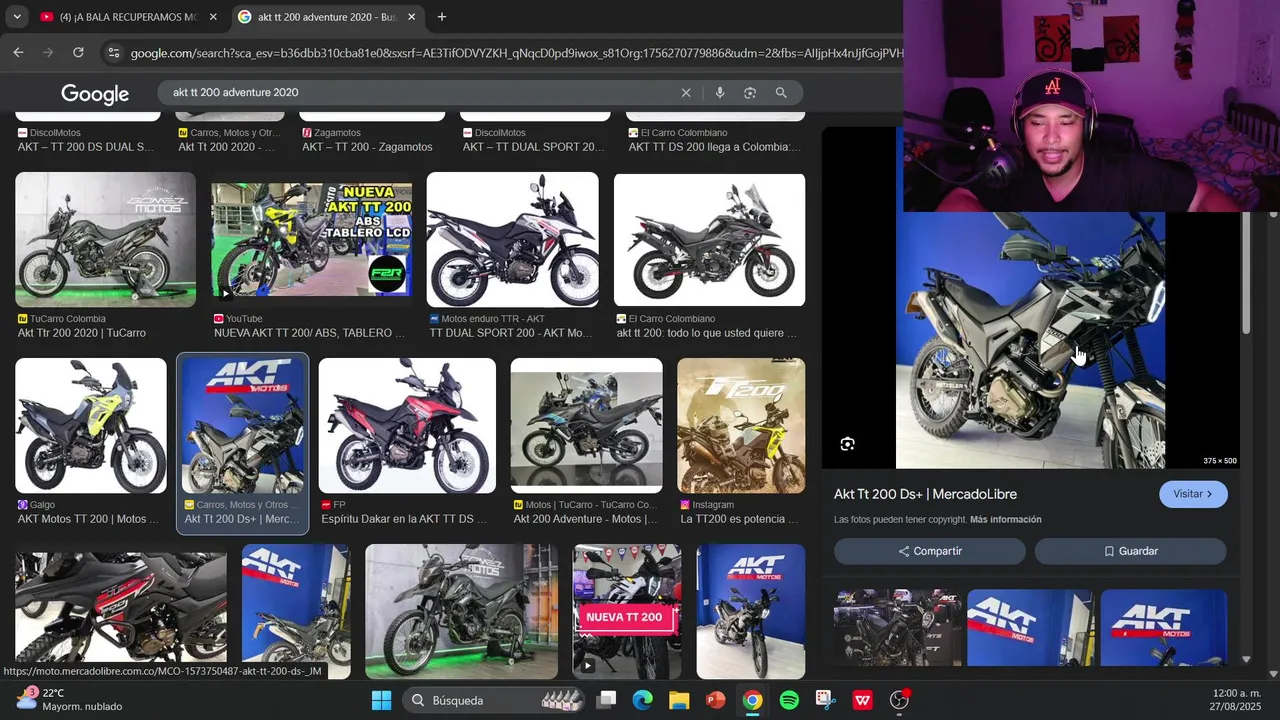Click the magnifier search submit icon
Screen dimensions: 1280x720
781,93
